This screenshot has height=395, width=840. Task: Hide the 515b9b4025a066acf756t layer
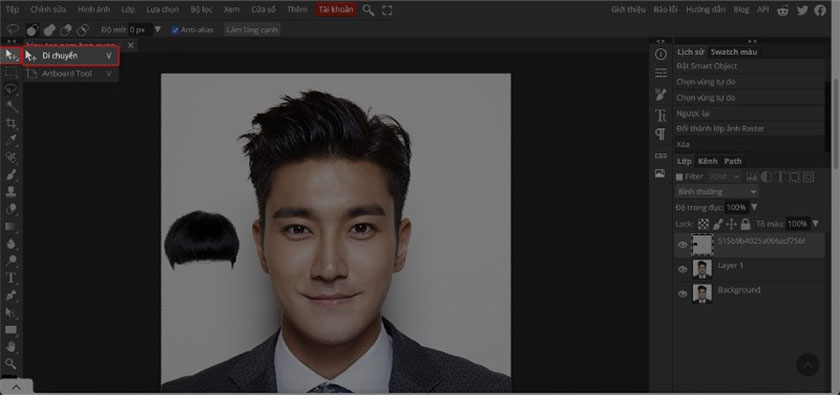click(682, 245)
